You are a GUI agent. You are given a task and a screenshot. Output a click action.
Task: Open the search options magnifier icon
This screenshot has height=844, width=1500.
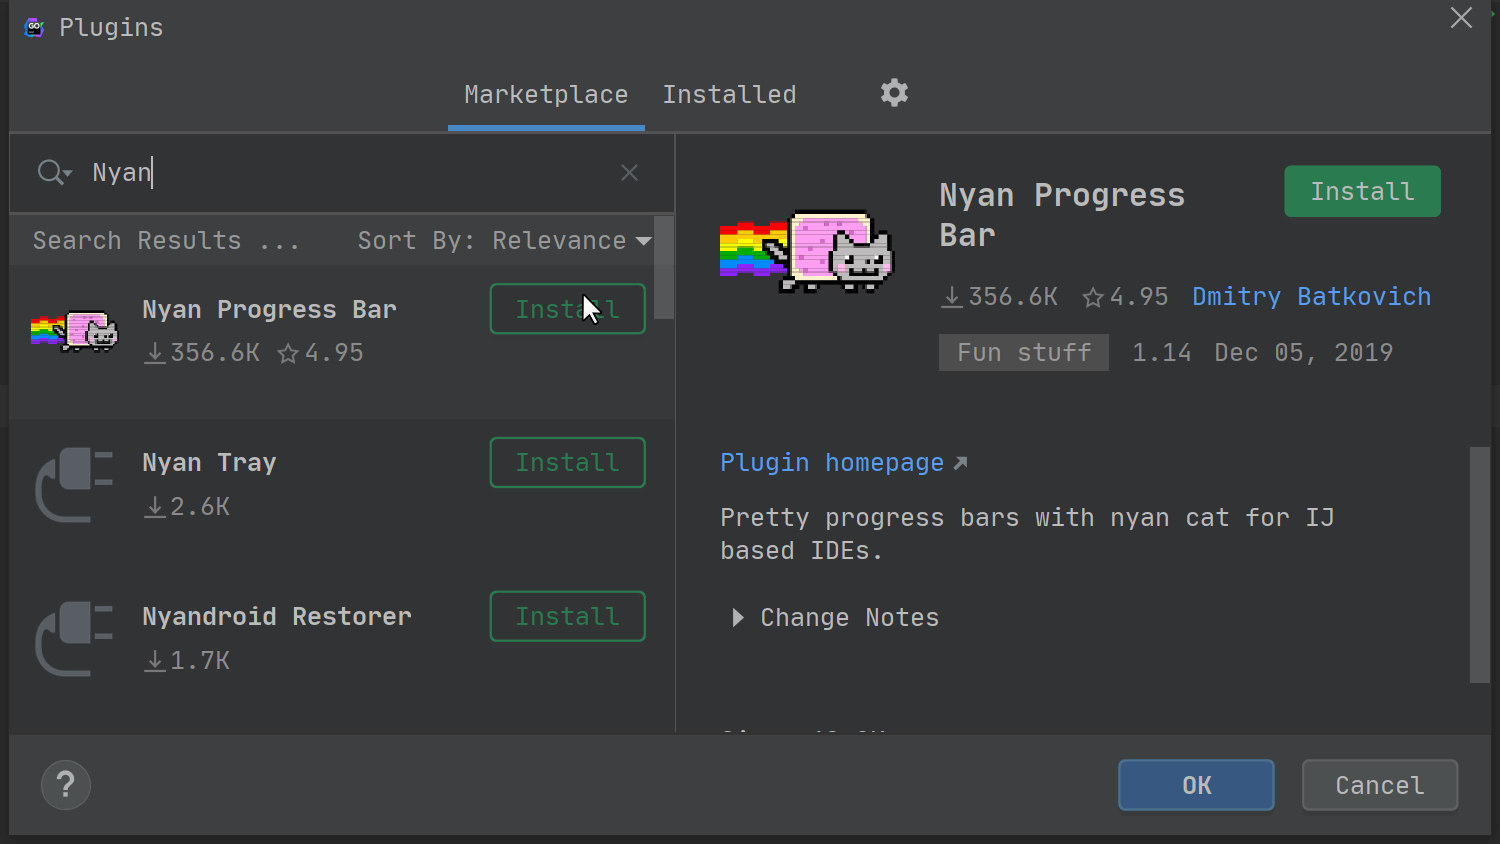point(54,172)
